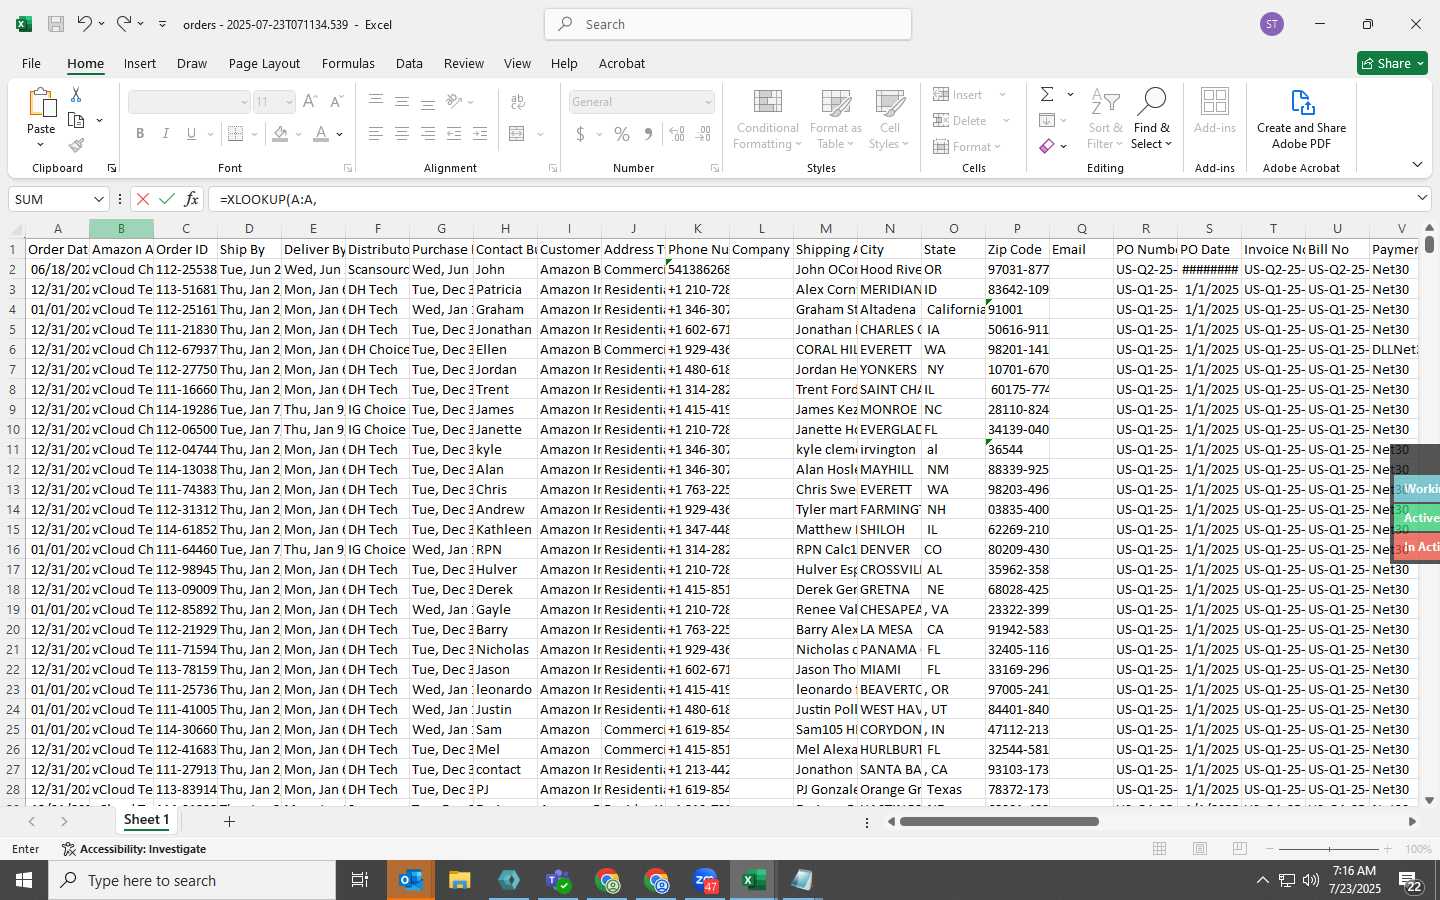1440x900 pixels.
Task: Collapse the ribbon with chevron
Action: pos(1417,164)
